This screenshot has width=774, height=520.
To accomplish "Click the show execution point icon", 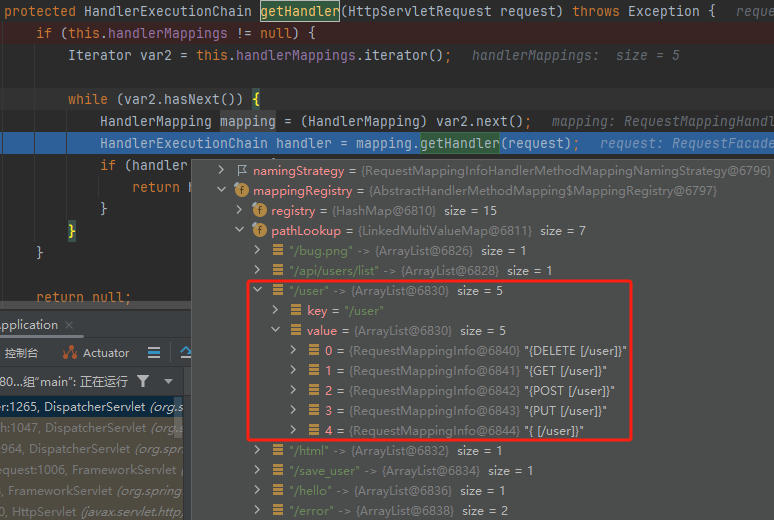I will (x=186, y=352).
